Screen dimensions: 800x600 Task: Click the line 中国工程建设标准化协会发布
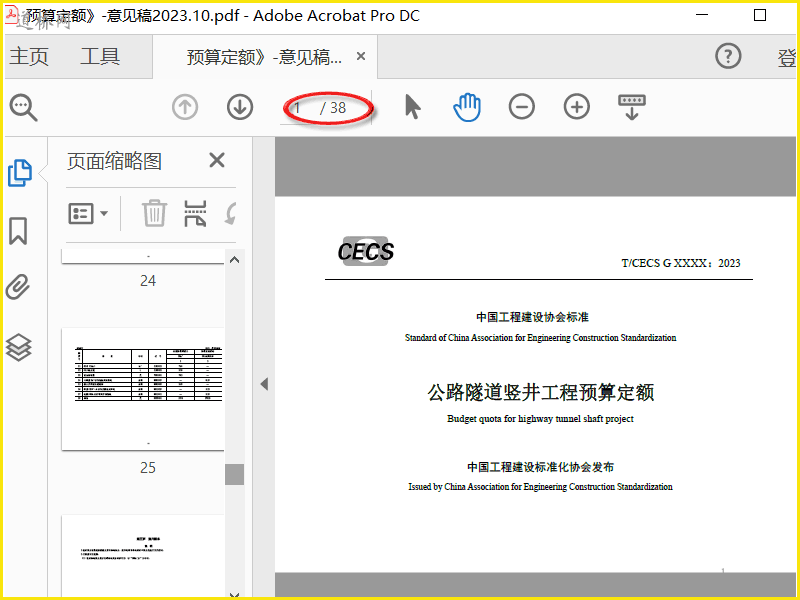pyautogui.click(x=540, y=467)
